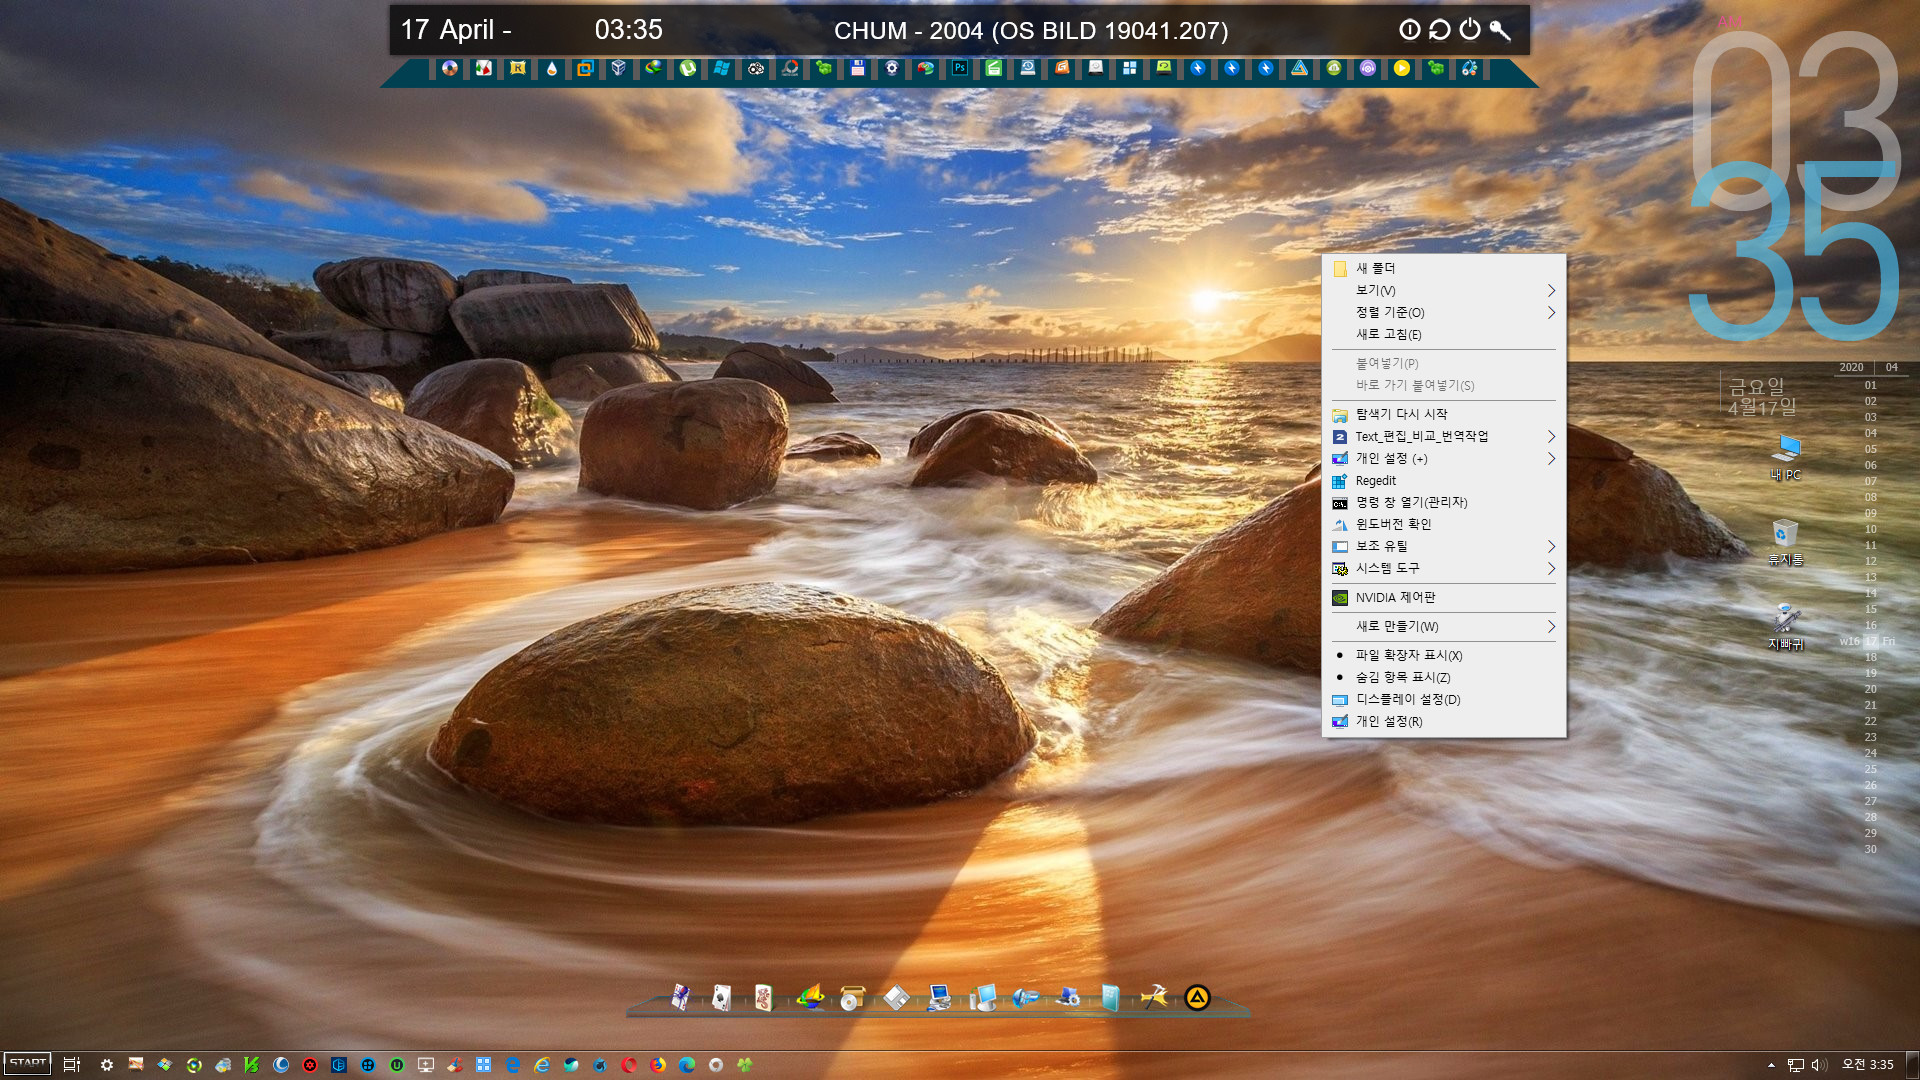Image resolution: width=1920 pixels, height=1080 pixels.
Task: Choose 새로 고침(E) from context menu
Action: point(1444,334)
